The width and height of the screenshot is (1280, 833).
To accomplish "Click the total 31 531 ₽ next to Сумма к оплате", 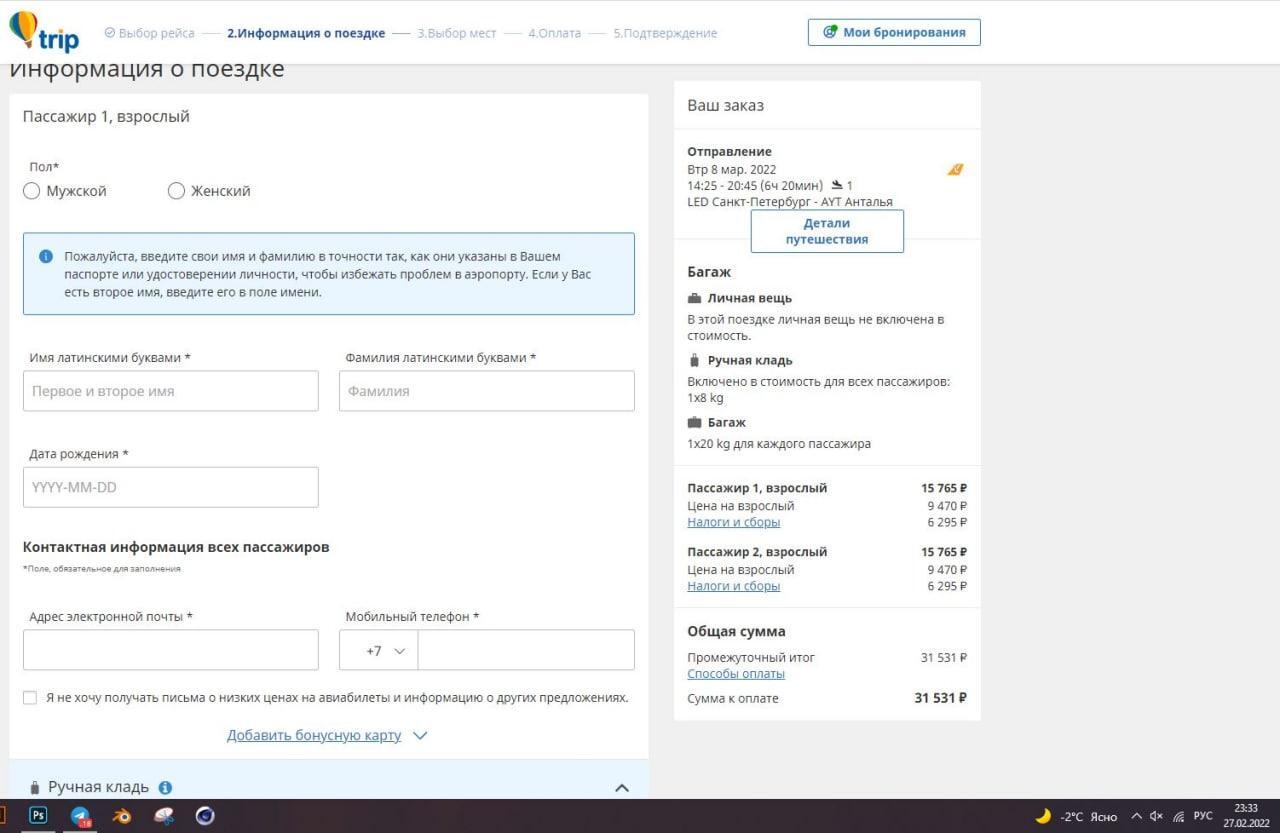I will (941, 698).
